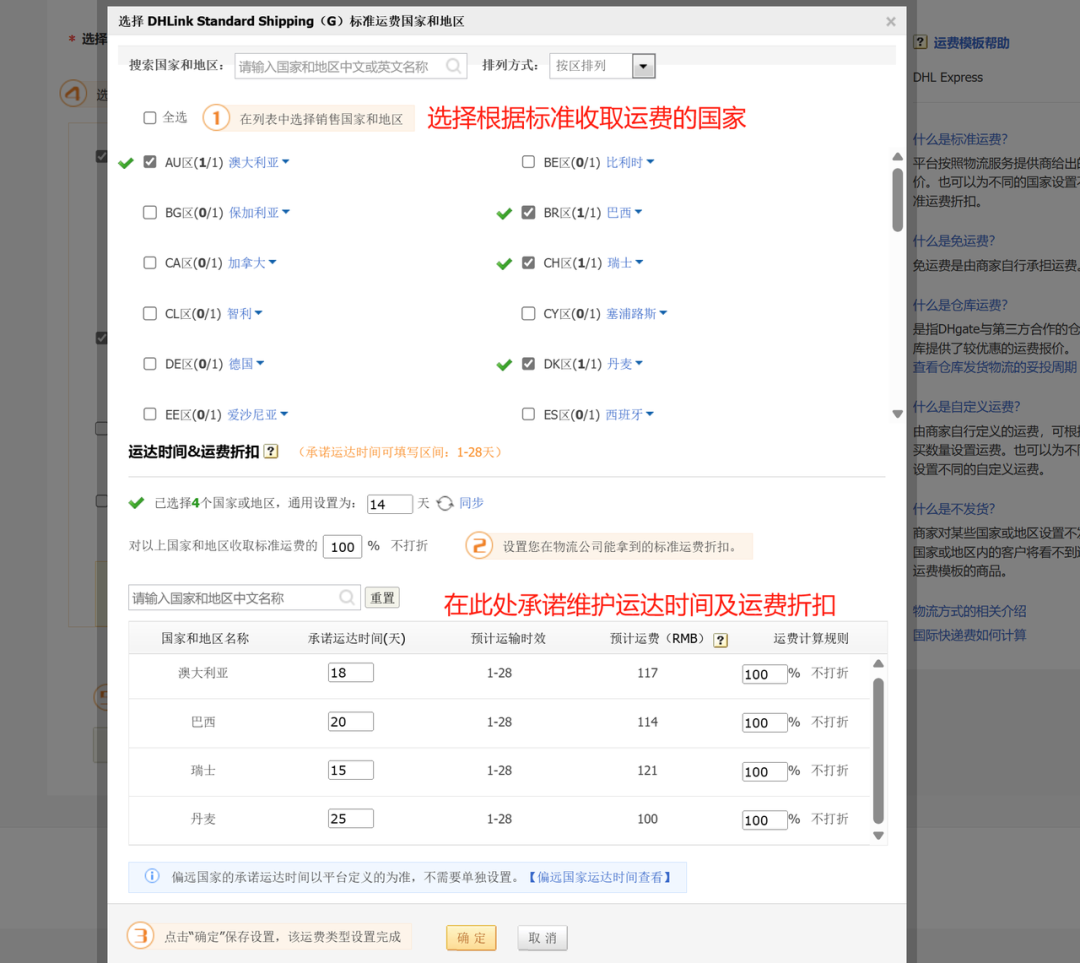Open the 按区排列 sort dropdown

click(x=643, y=66)
